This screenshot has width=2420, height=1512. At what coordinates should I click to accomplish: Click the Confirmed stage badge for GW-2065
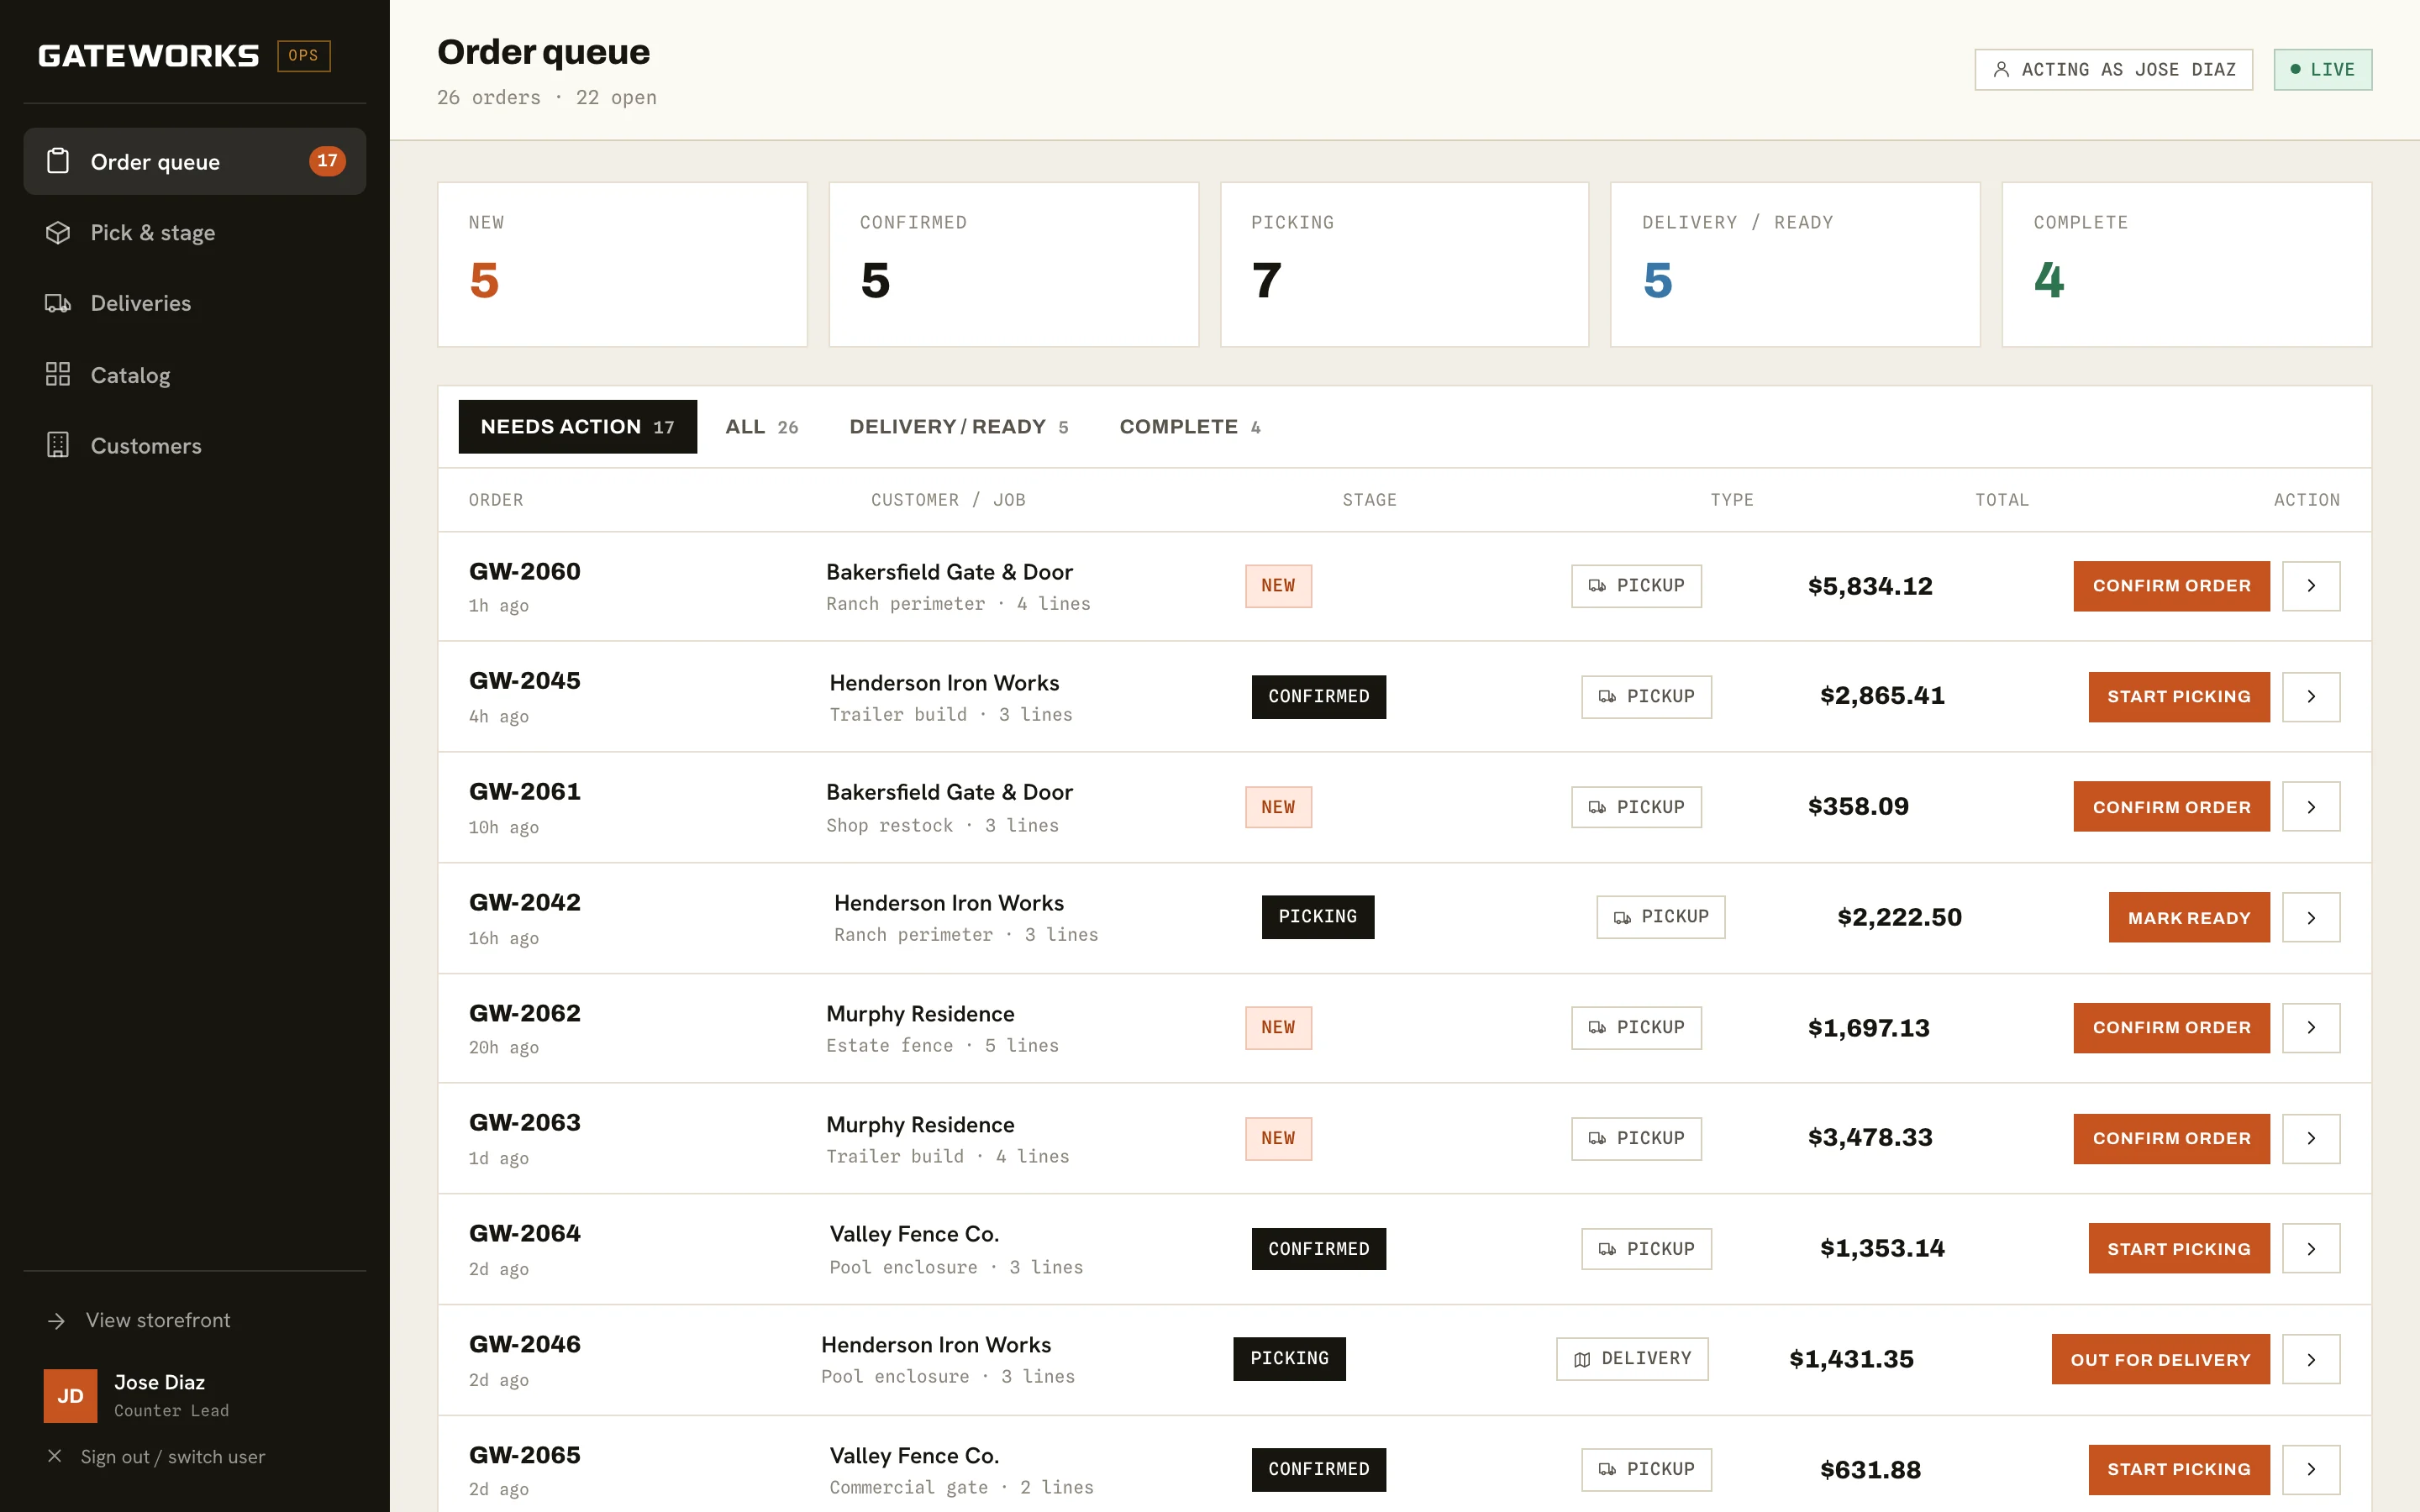(x=1319, y=1469)
